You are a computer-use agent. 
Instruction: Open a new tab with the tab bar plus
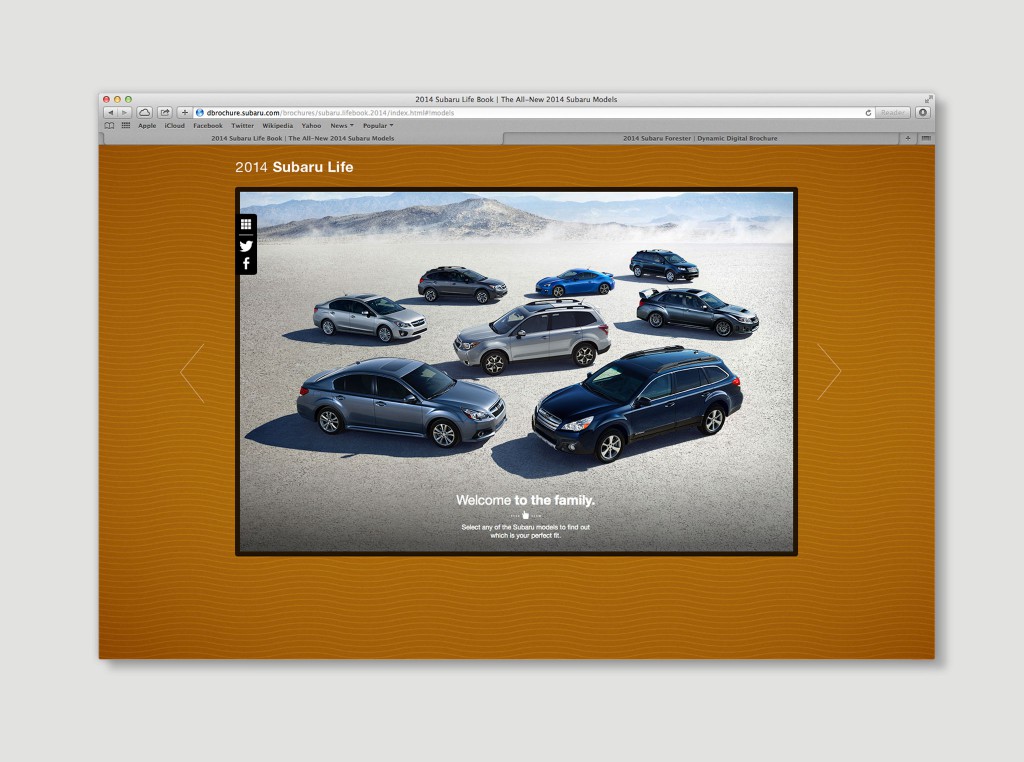pos(908,138)
